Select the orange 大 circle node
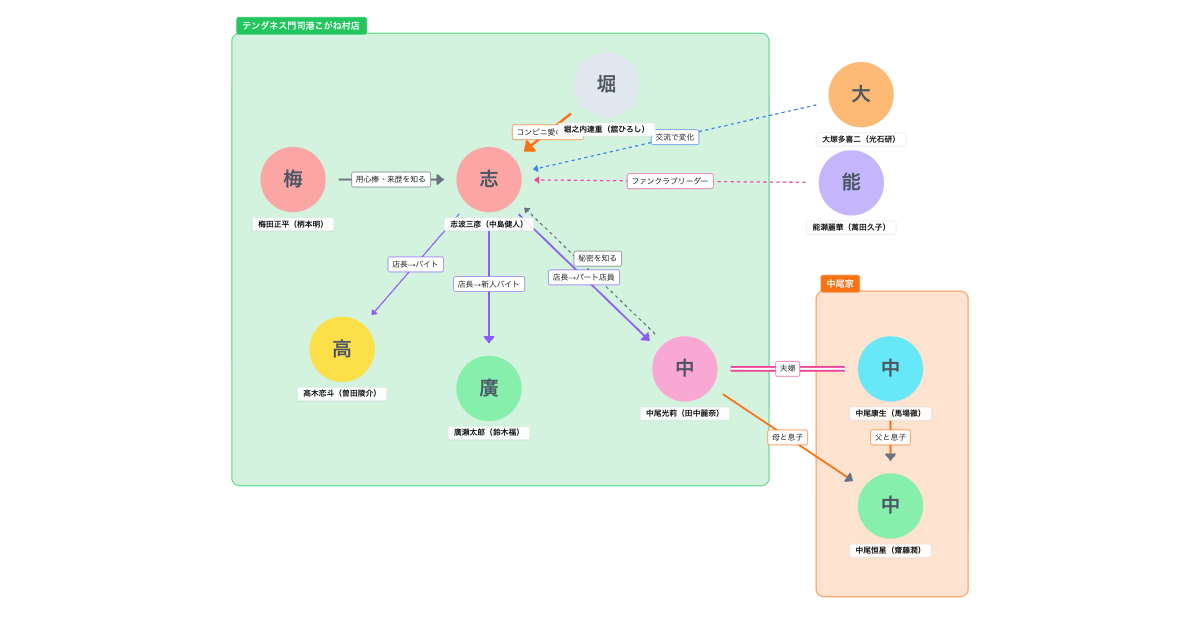 coord(861,95)
